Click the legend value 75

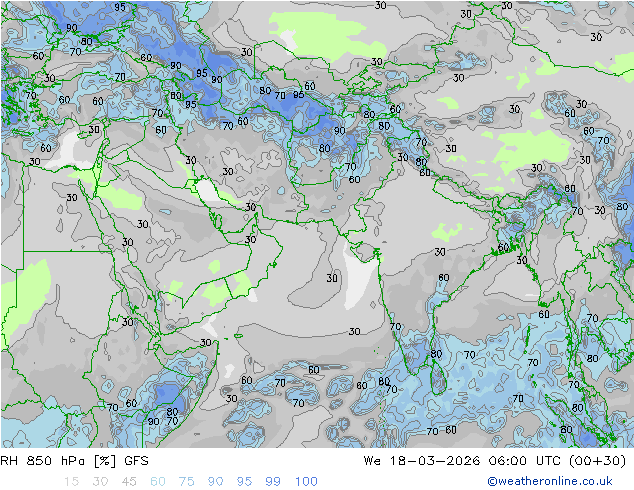point(186,482)
